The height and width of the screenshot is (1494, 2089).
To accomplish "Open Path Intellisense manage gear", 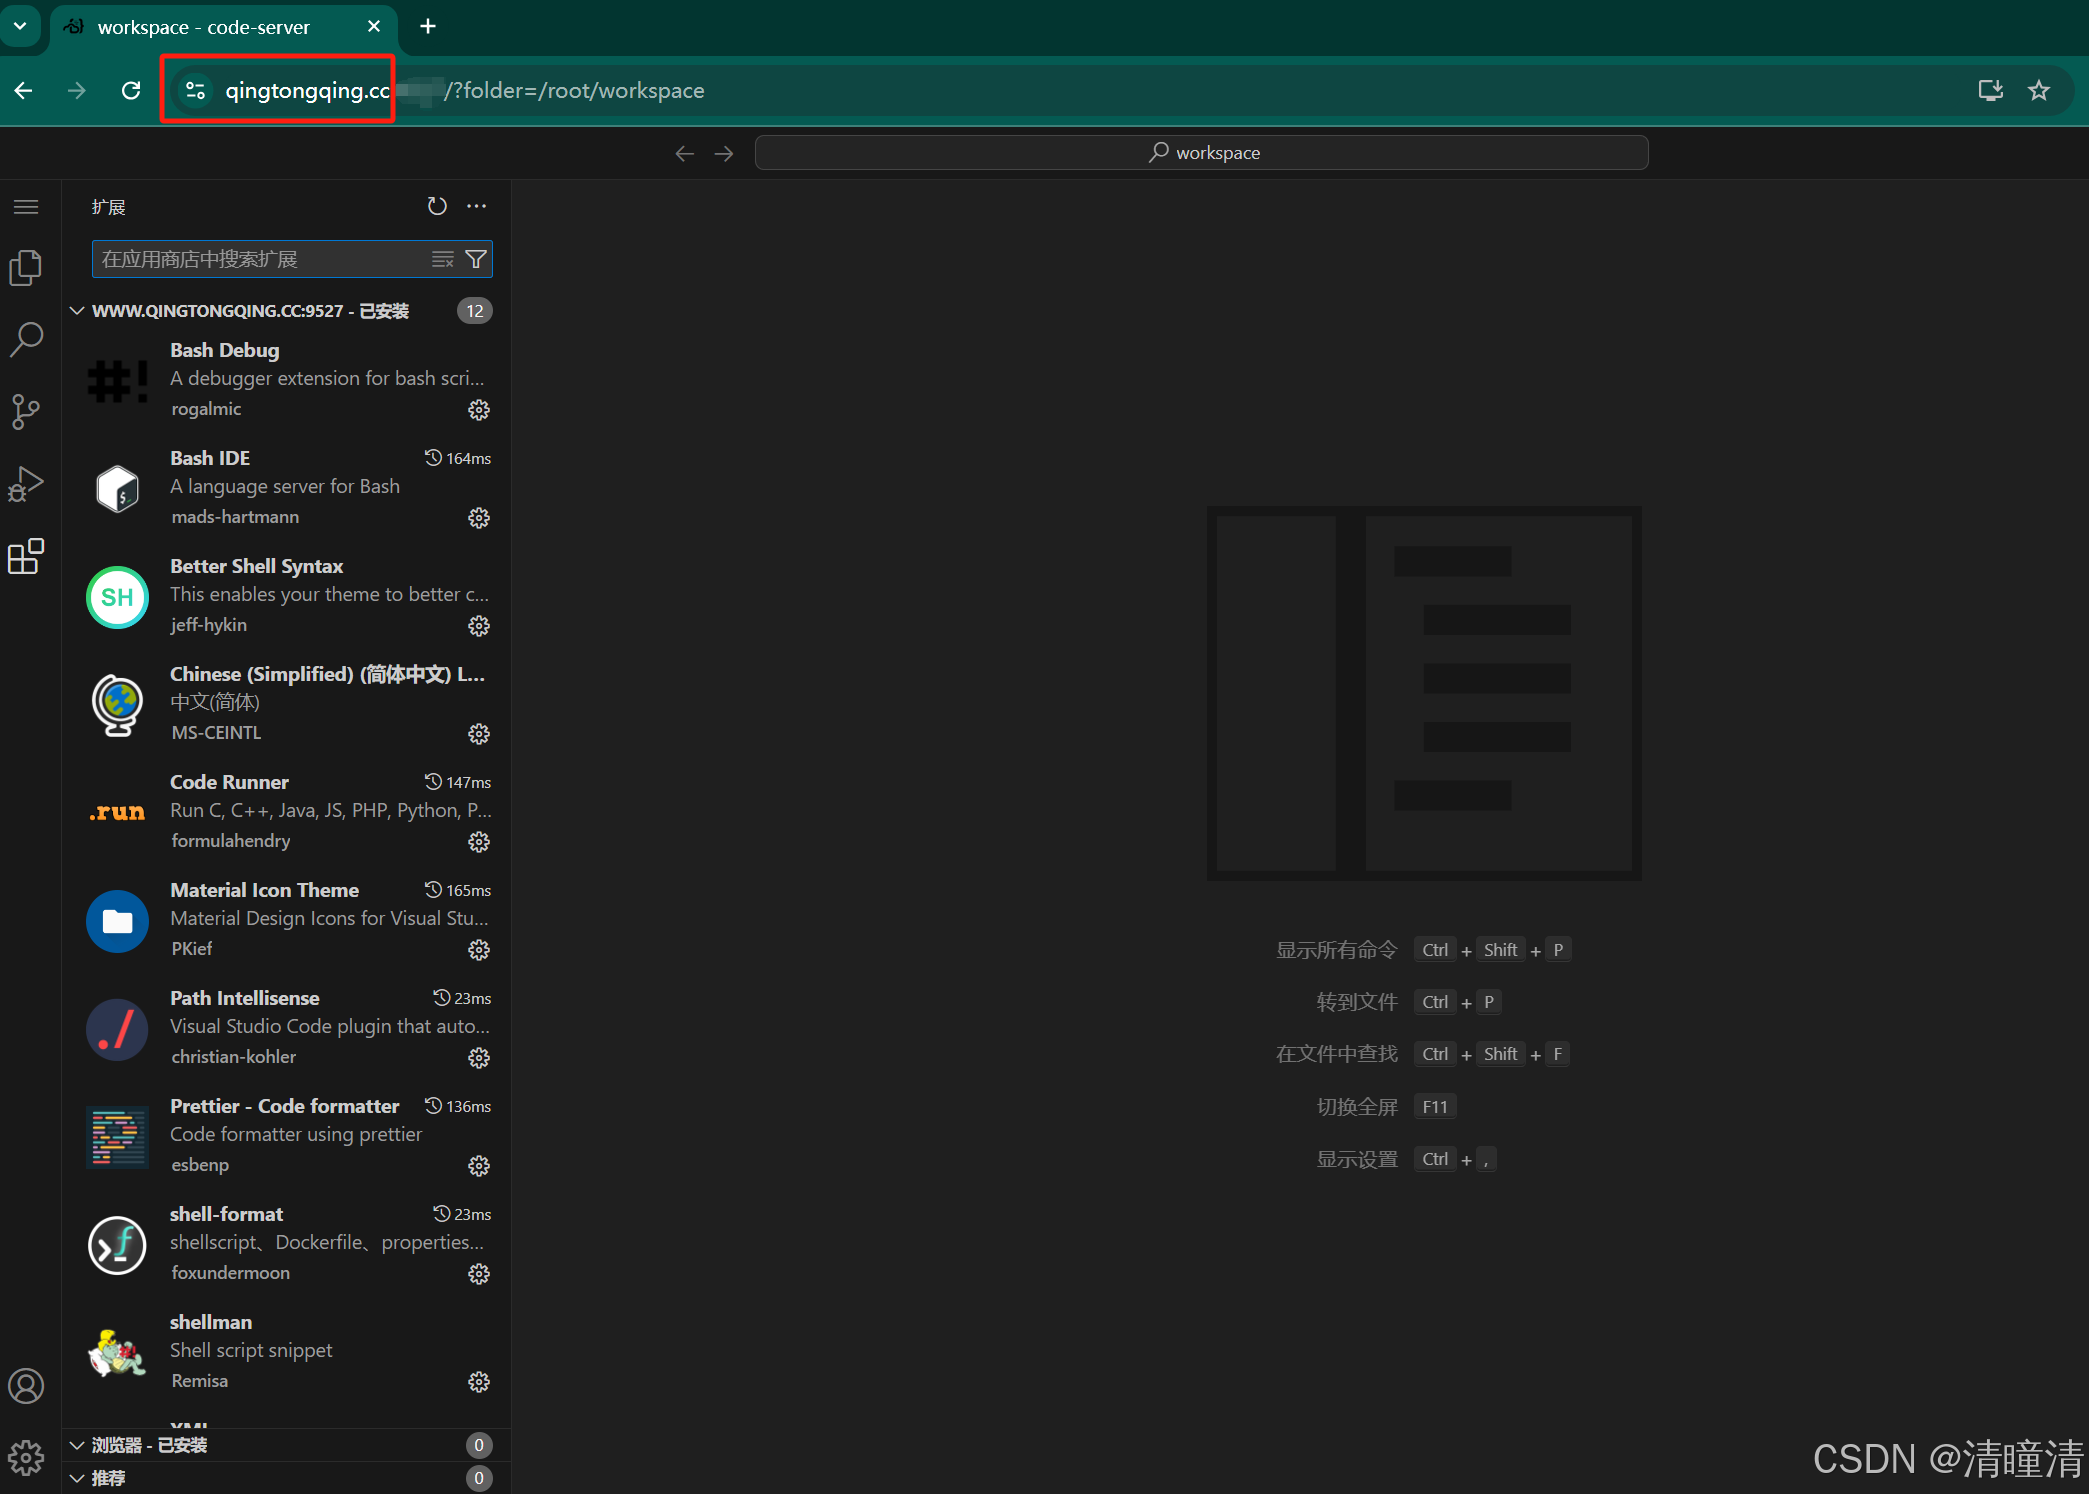I will (x=479, y=1058).
